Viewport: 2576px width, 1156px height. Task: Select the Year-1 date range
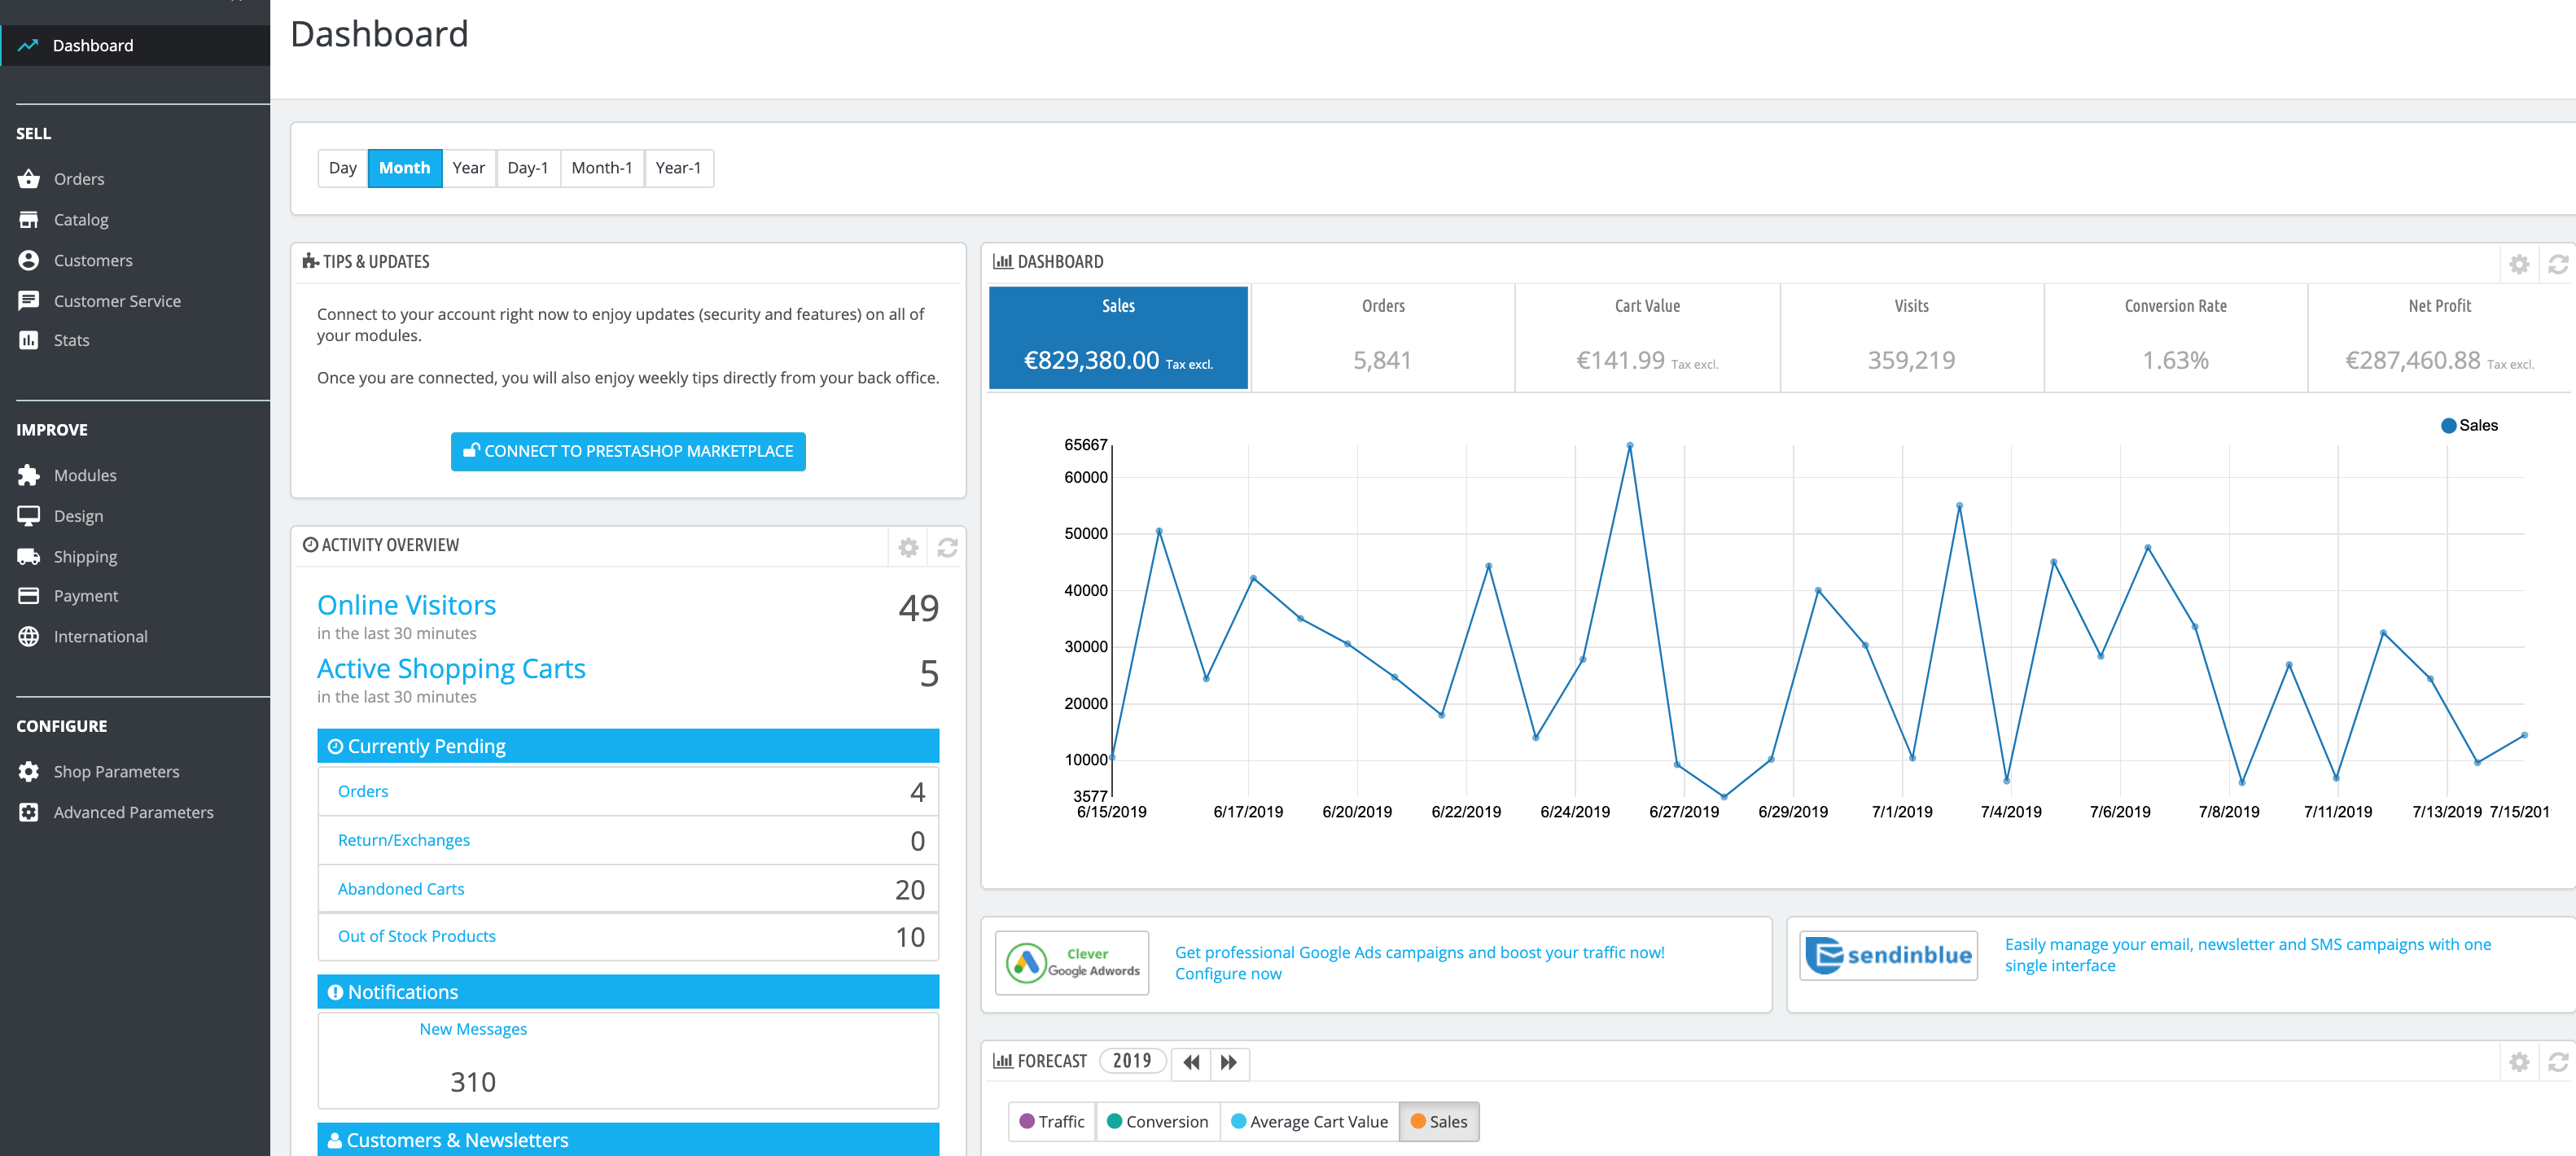tap(679, 168)
